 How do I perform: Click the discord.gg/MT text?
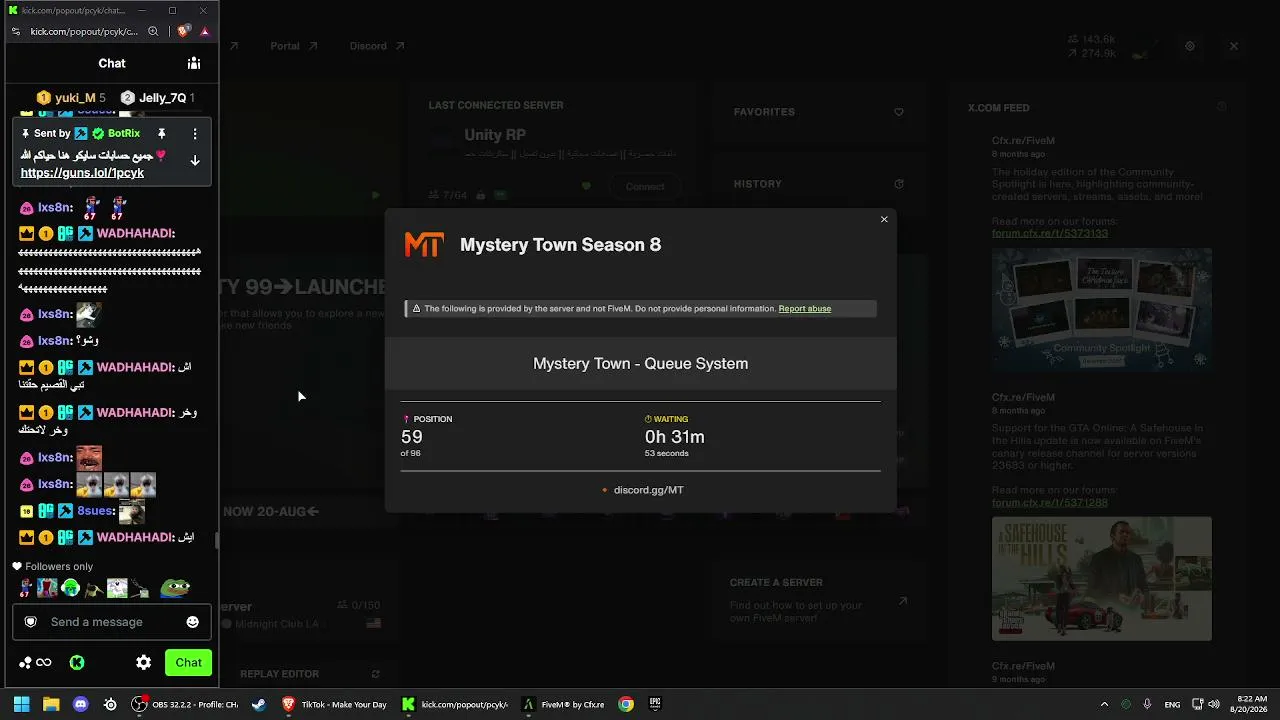click(648, 490)
